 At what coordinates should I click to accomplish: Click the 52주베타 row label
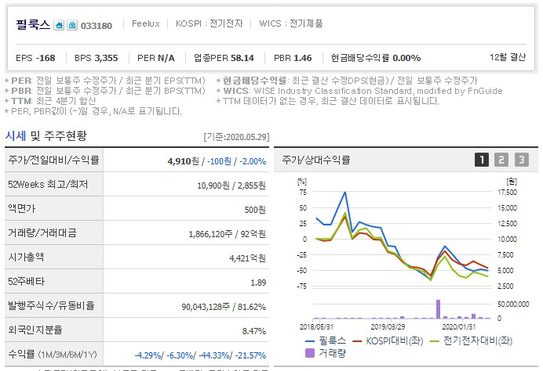(26, 281)
